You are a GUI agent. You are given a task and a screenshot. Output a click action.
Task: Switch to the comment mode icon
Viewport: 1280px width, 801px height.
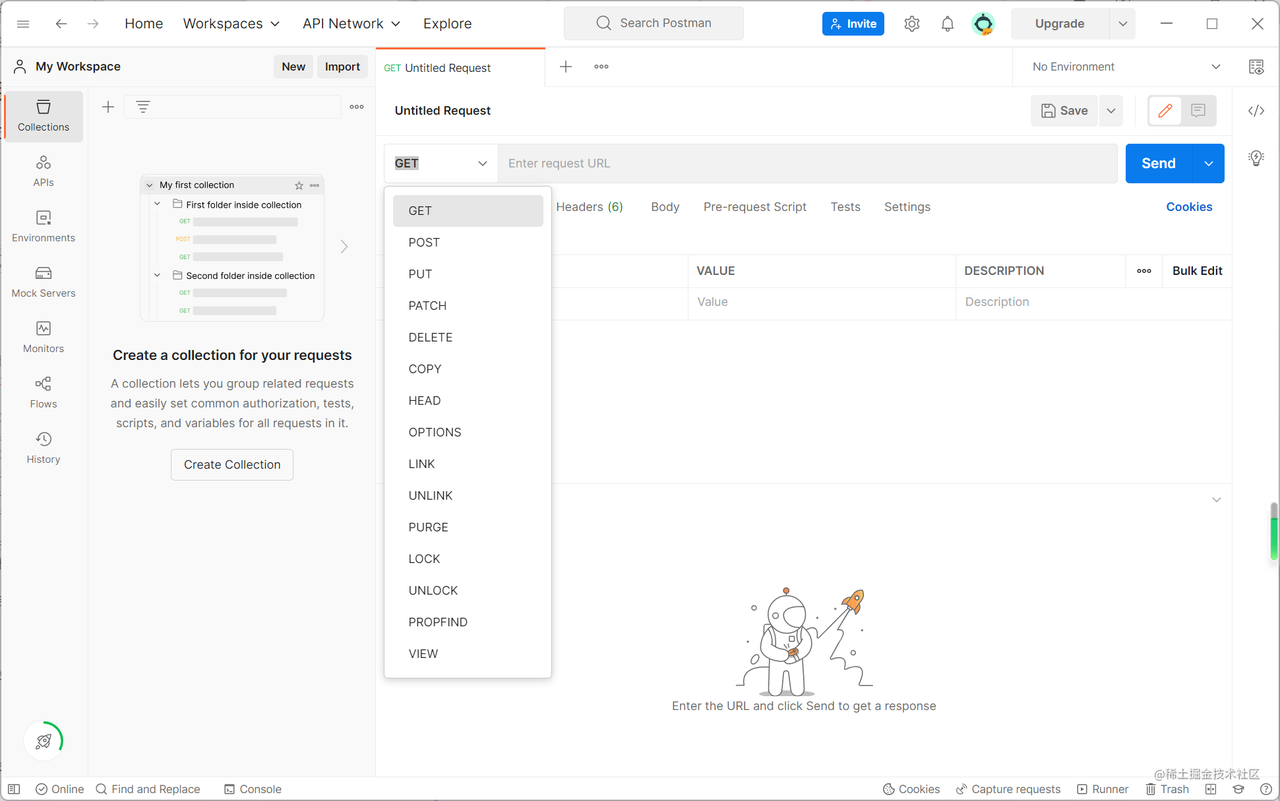click(x=1198, y=111)
